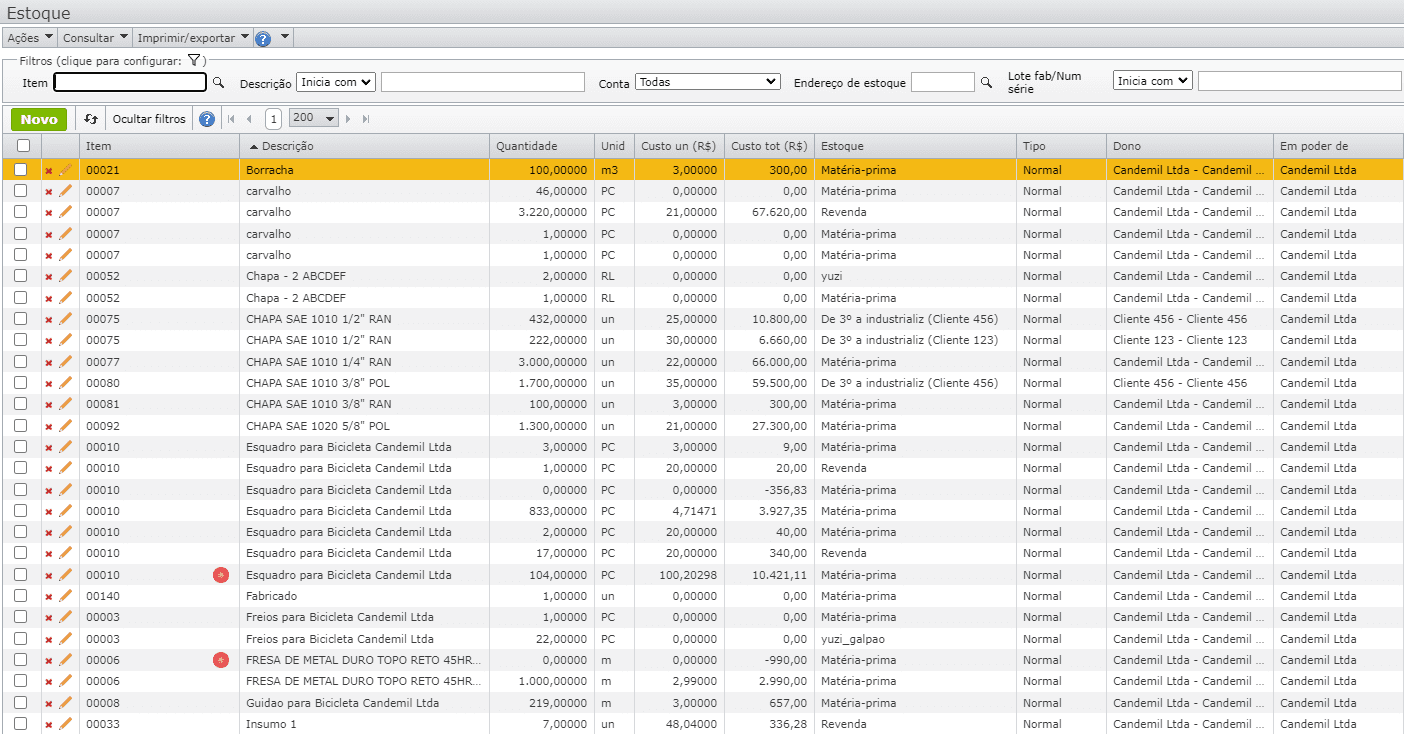The image size is (1404, 734).
Task: Expand the 200 rows-per-page dropdown
Action: coord(314,118)
